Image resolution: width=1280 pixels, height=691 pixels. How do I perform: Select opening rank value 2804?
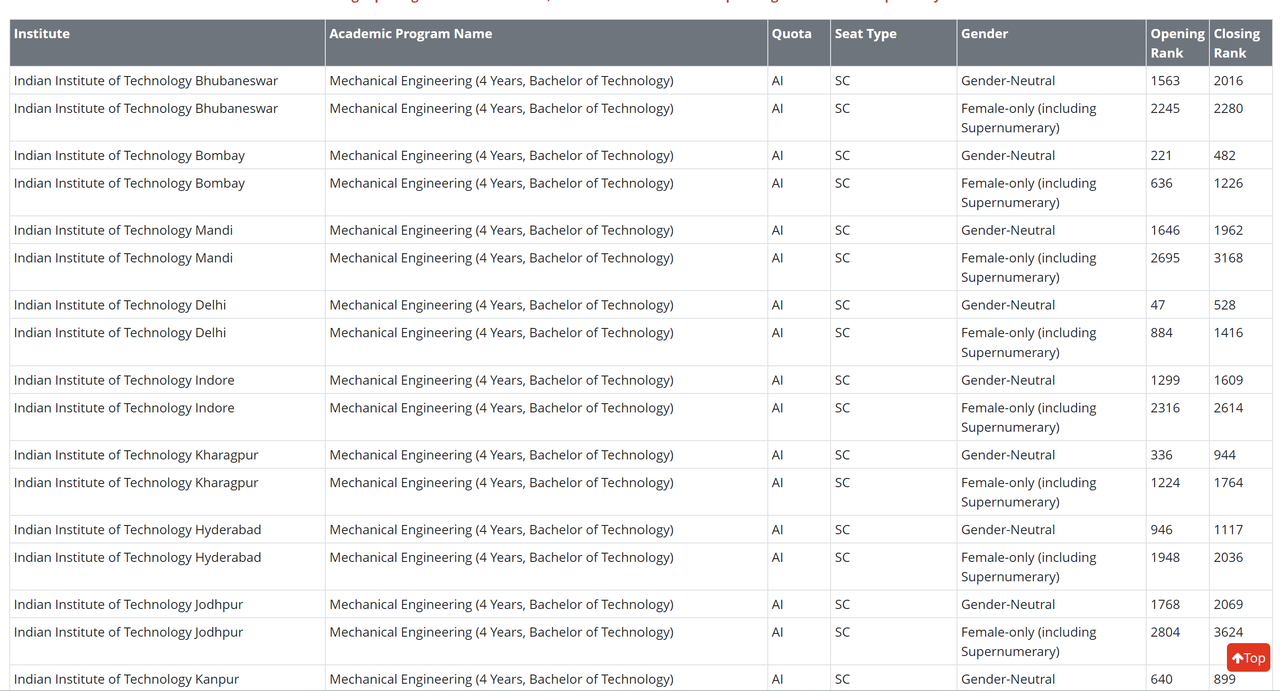click(x=1165, y=633)
